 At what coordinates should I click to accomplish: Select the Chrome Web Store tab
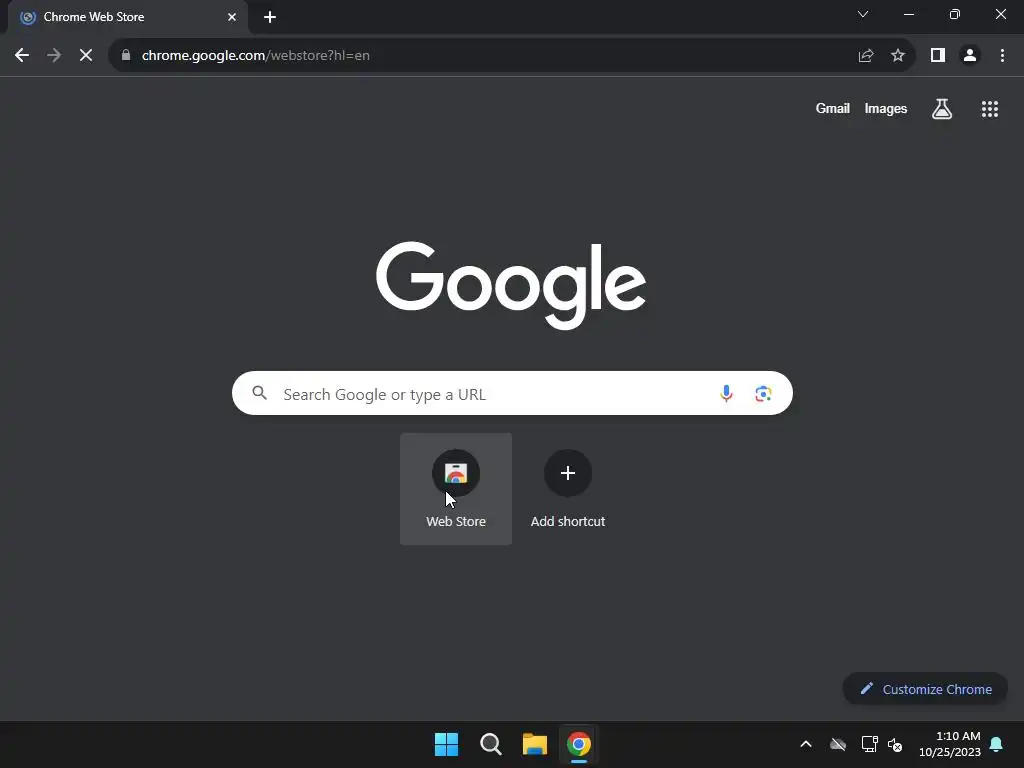[127, 17]
